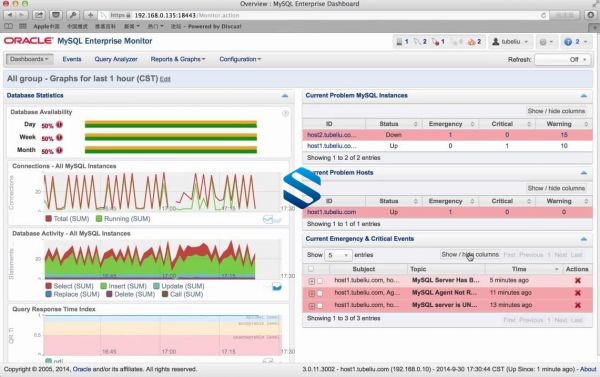Viewport: 600px width, 377px height.
Task: Open the Reports & Graphs menu
Action: [x=178, y=59]
